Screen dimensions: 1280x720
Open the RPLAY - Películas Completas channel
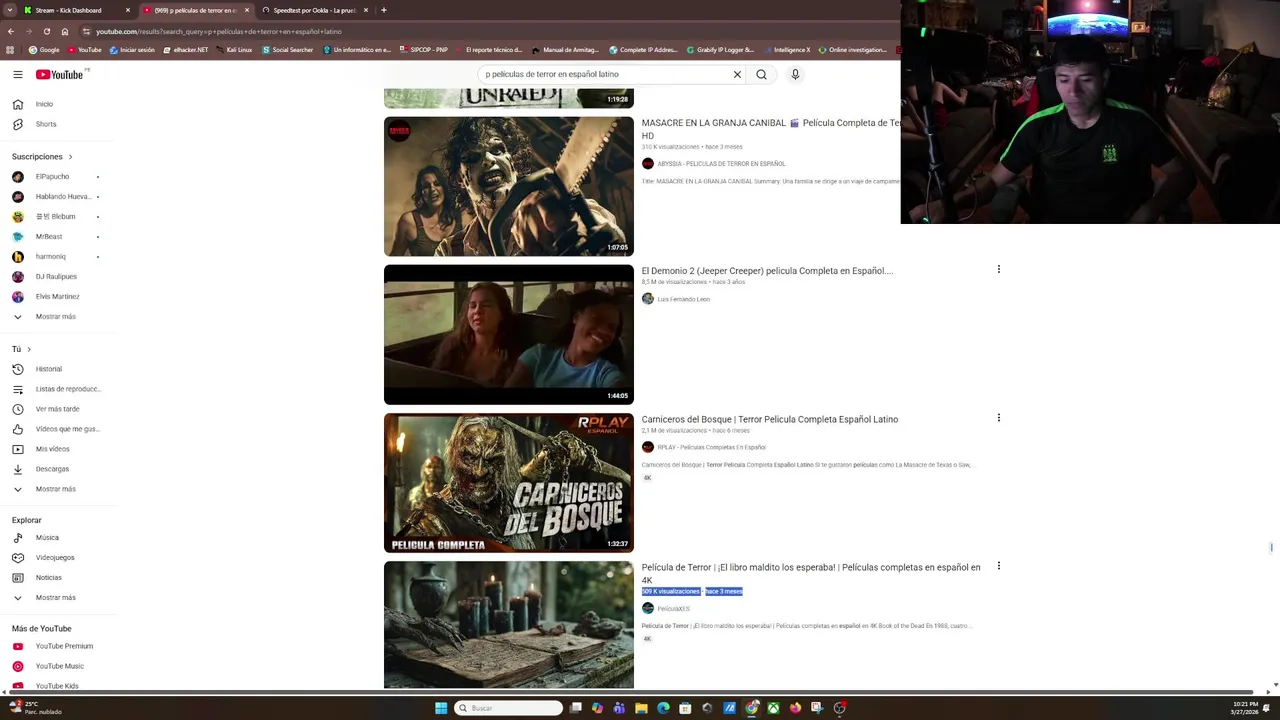pyautogui.click(x=711, y=448)
